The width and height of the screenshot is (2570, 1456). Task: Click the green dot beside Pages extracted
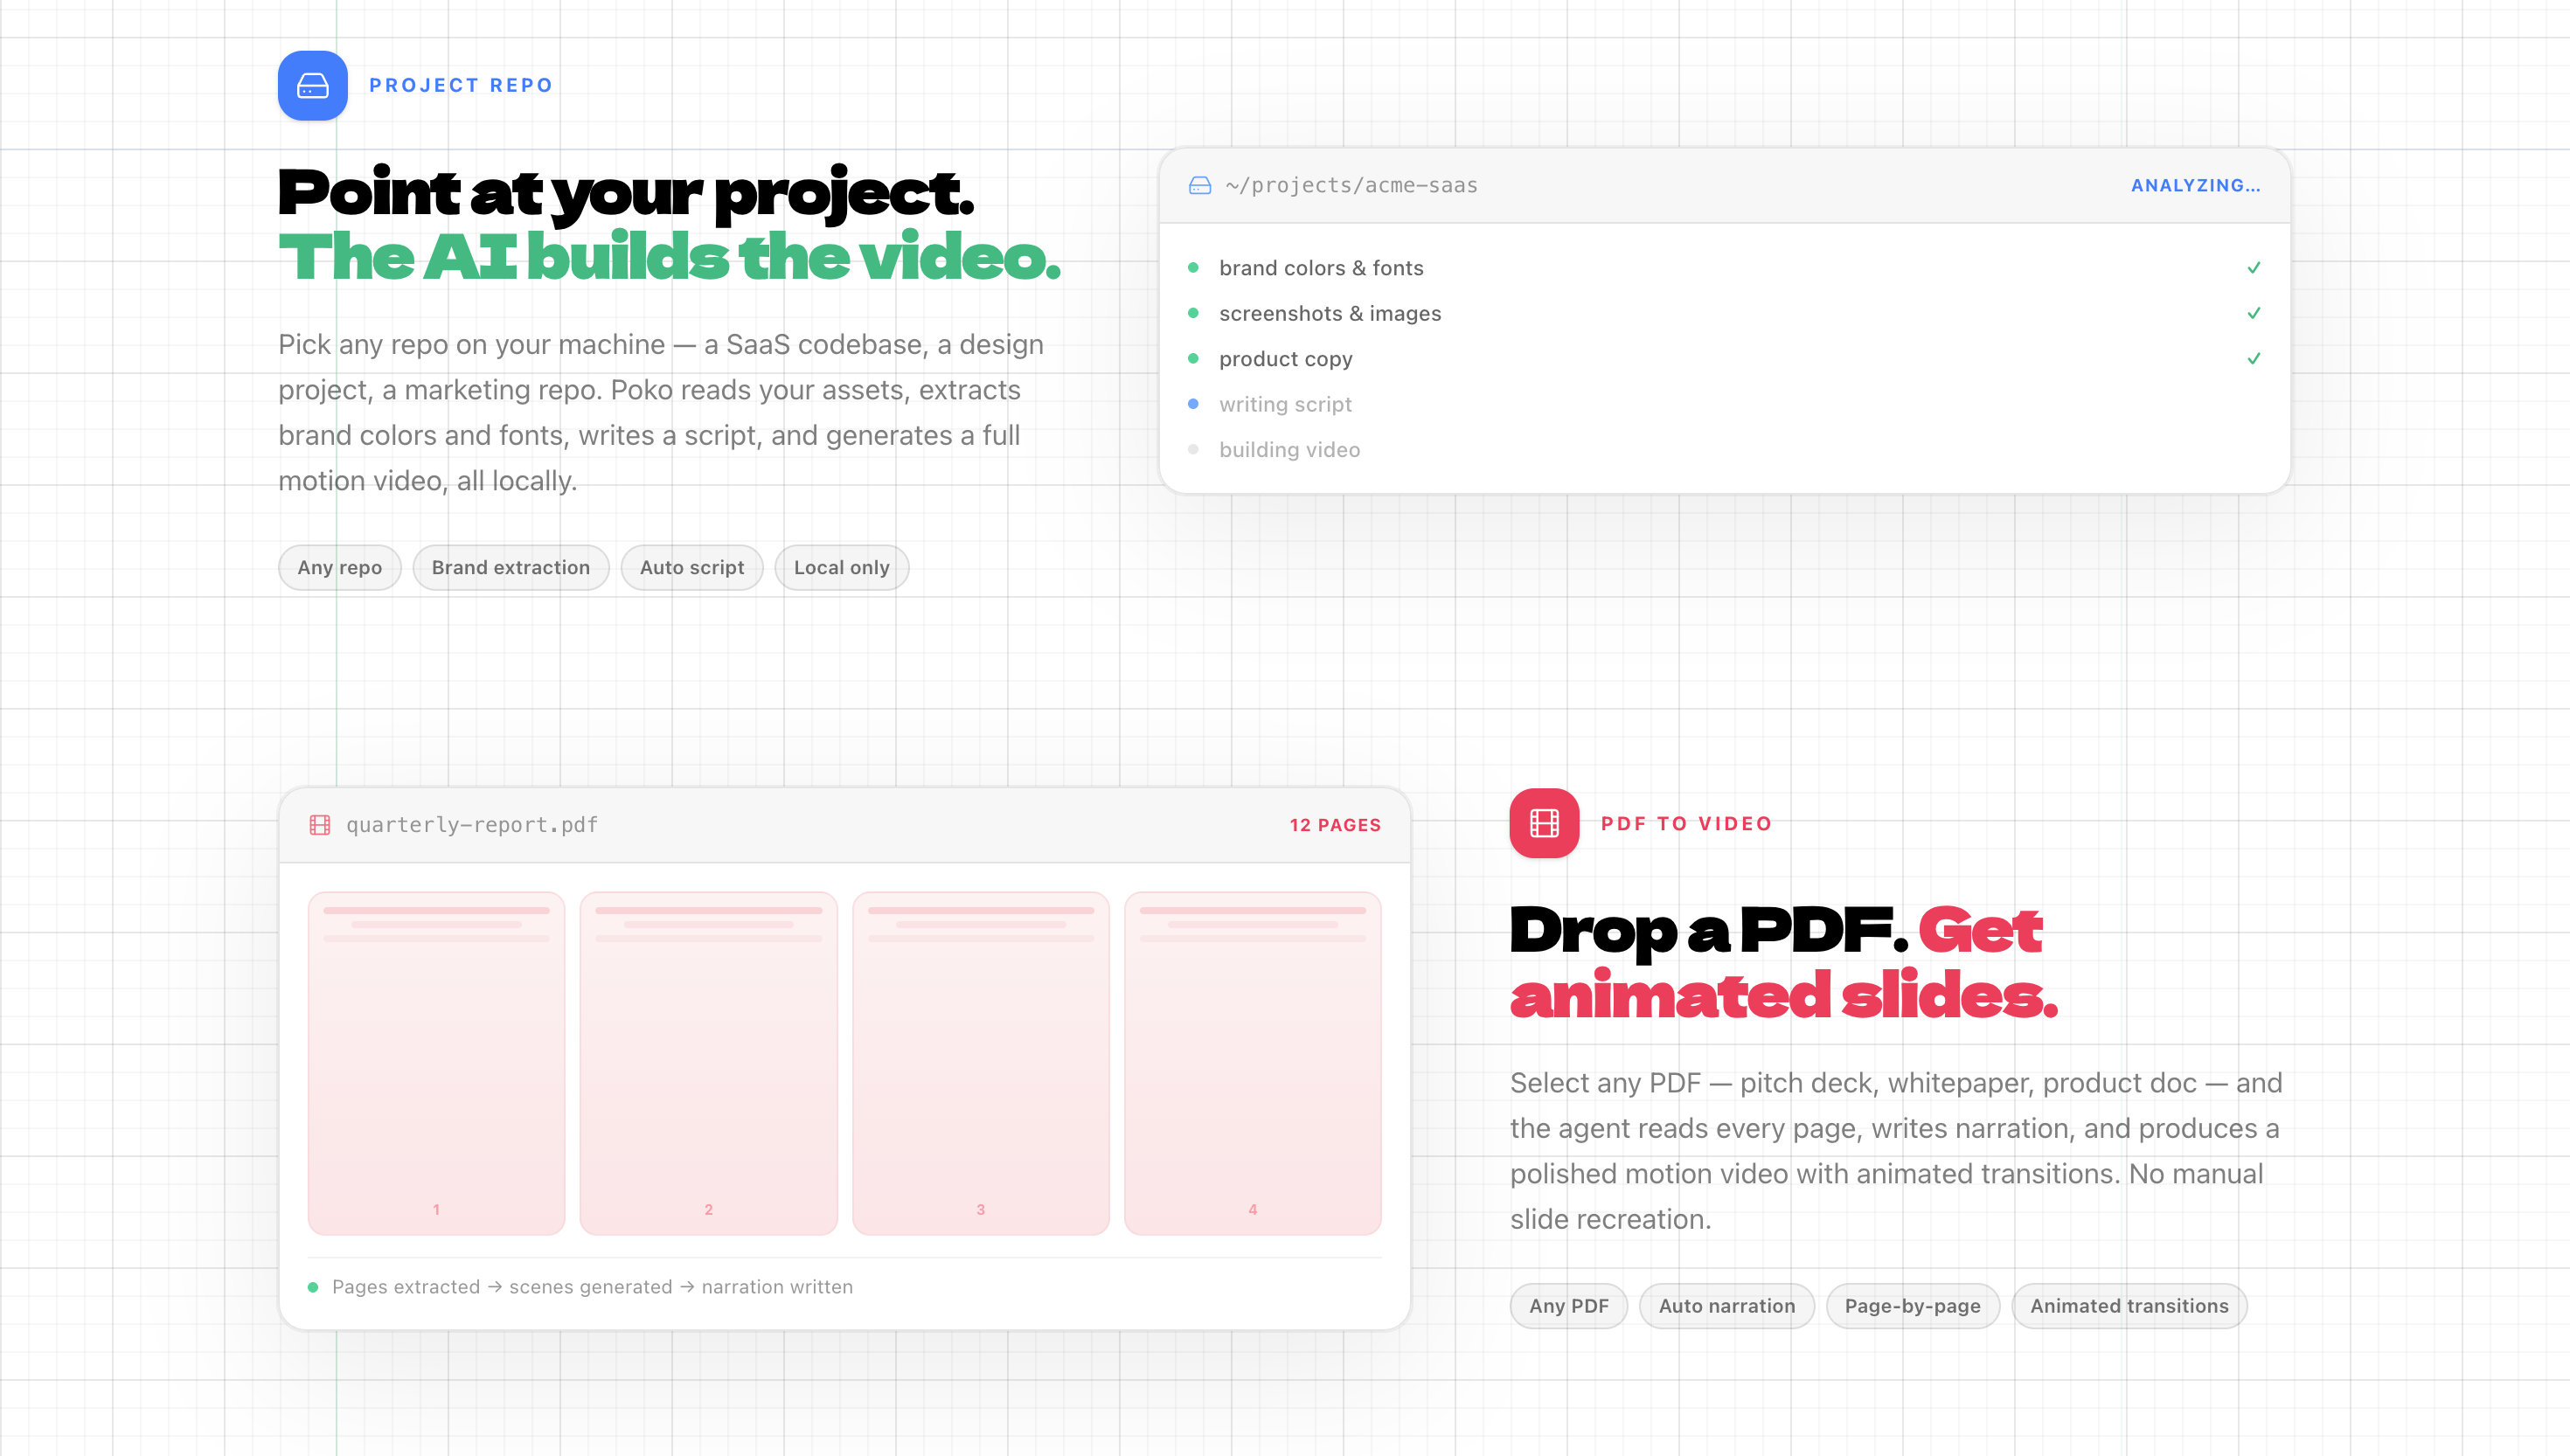tap(313, 1287)
